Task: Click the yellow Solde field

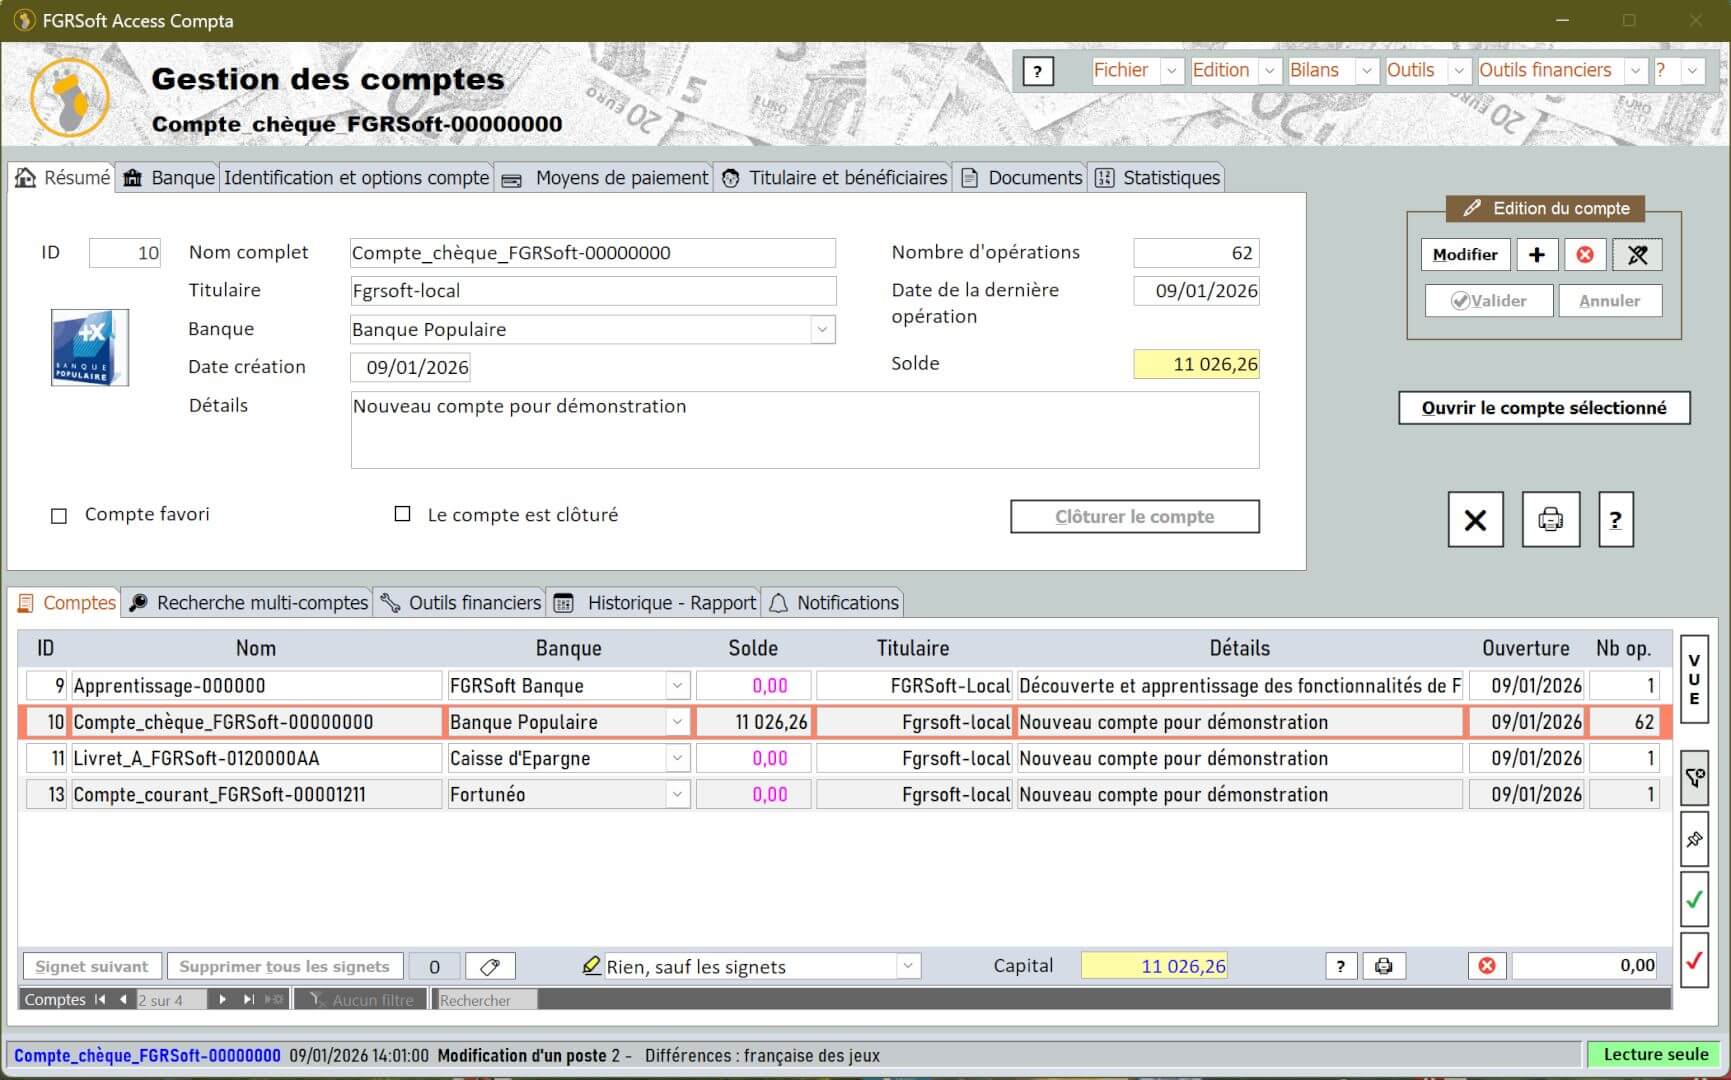Action: tap(1196, 364)
